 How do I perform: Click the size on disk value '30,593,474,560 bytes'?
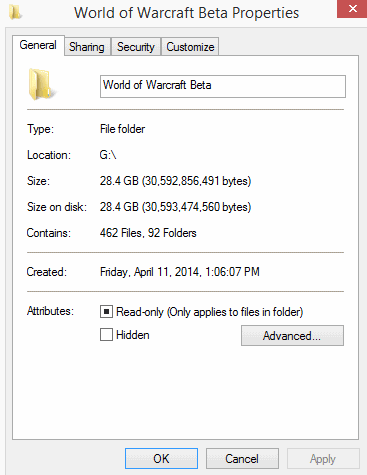click(x=197, y=207)
